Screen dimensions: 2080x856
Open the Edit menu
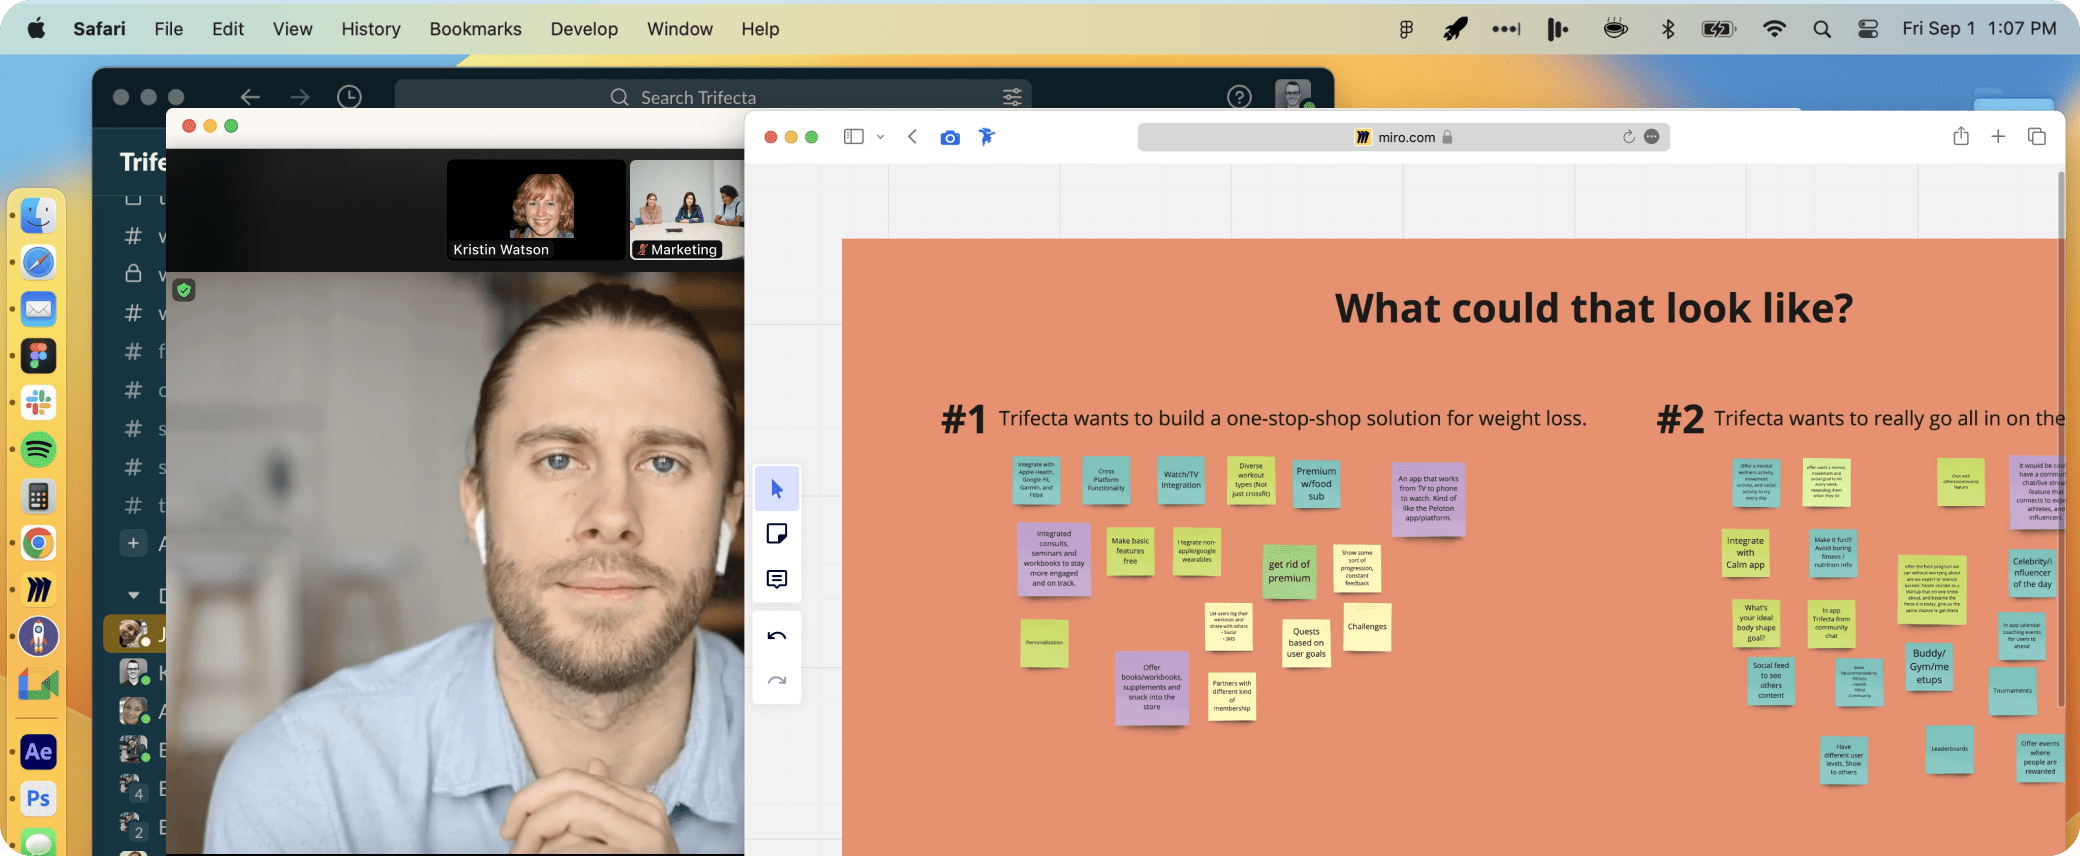coord(228,29)
